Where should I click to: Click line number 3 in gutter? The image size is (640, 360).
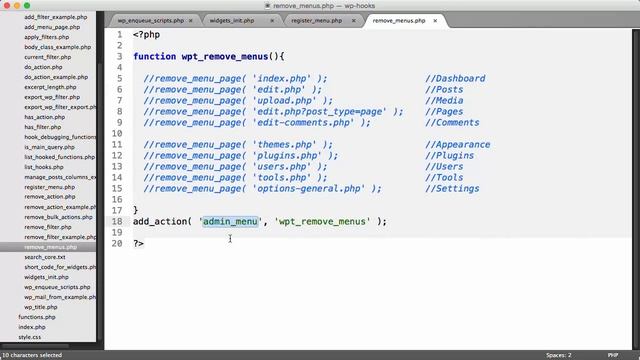120,56
